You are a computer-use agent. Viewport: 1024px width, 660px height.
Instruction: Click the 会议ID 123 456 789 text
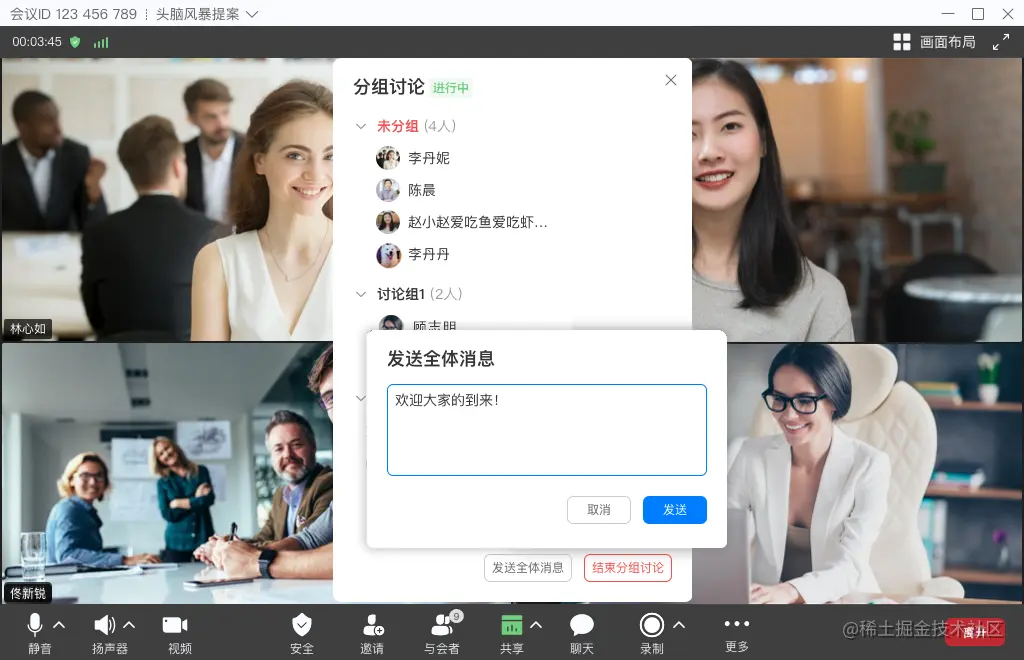tap(73, 14)
